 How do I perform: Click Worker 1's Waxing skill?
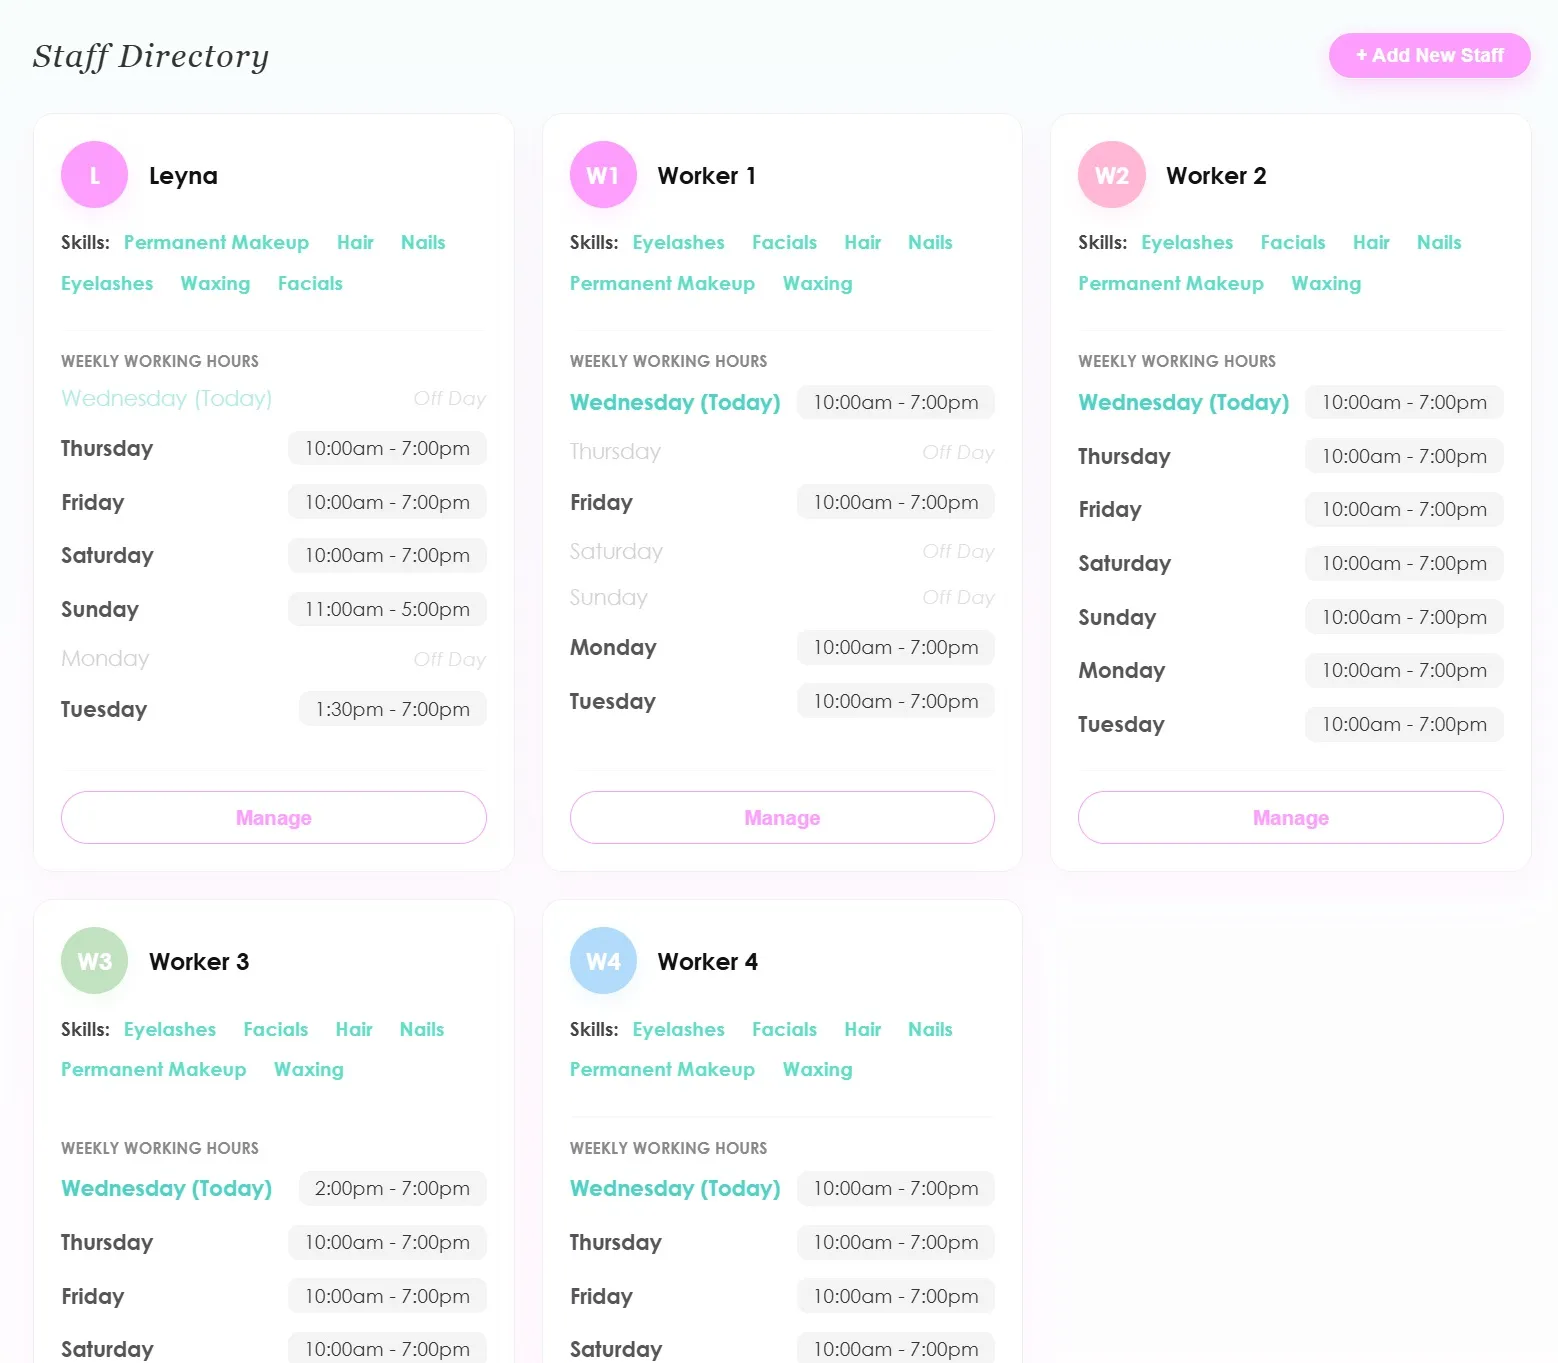coord(817,283)
